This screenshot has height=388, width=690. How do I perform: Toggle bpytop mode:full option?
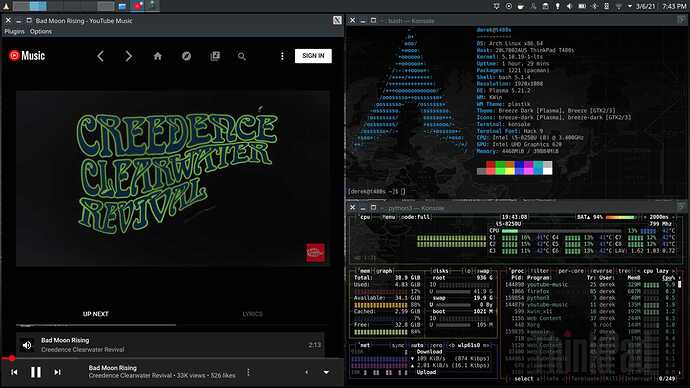pyautogui.click(x=415, y=217)
